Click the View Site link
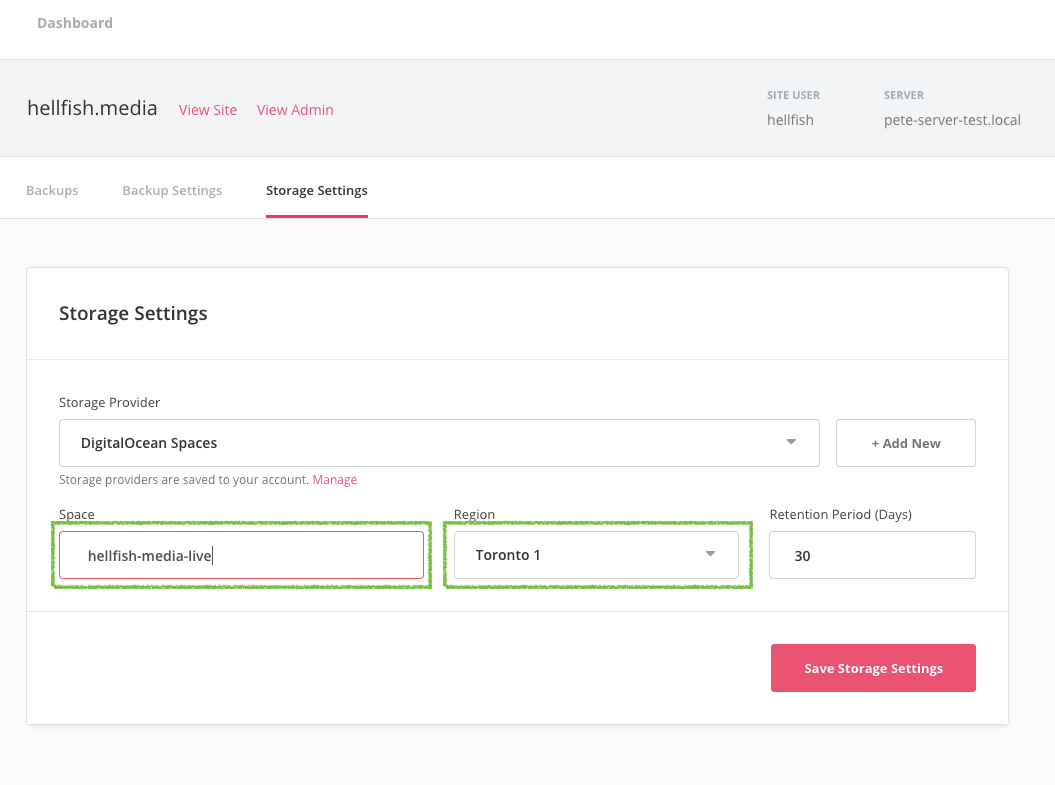1055x785 pixels. coord(208,110)
